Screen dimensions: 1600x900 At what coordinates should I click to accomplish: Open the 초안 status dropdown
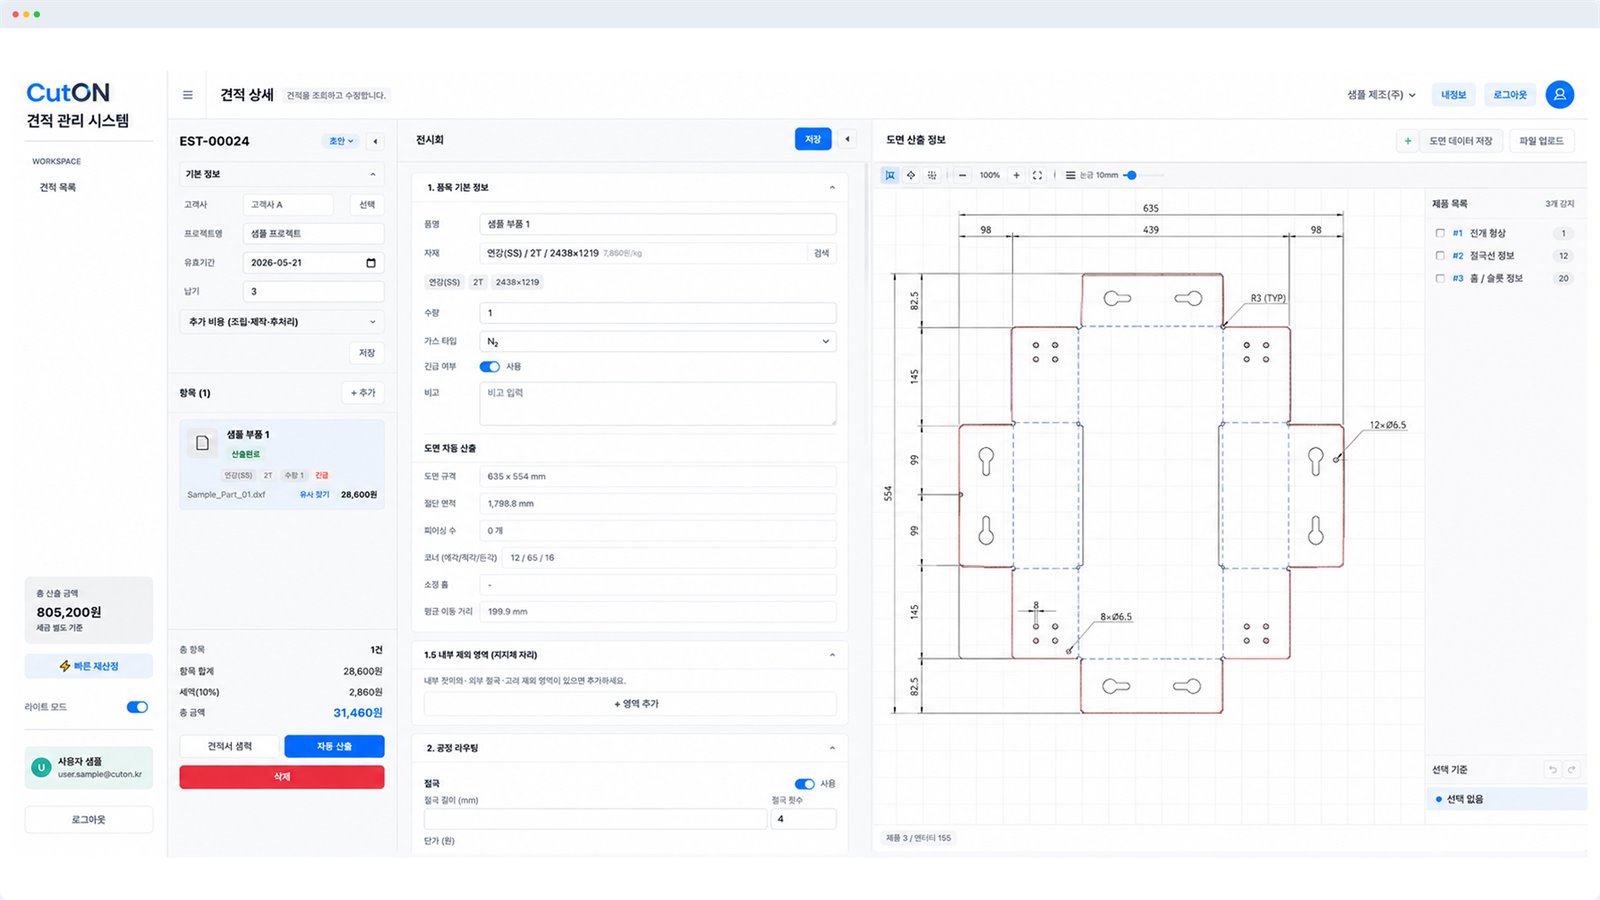coord(341,141)
